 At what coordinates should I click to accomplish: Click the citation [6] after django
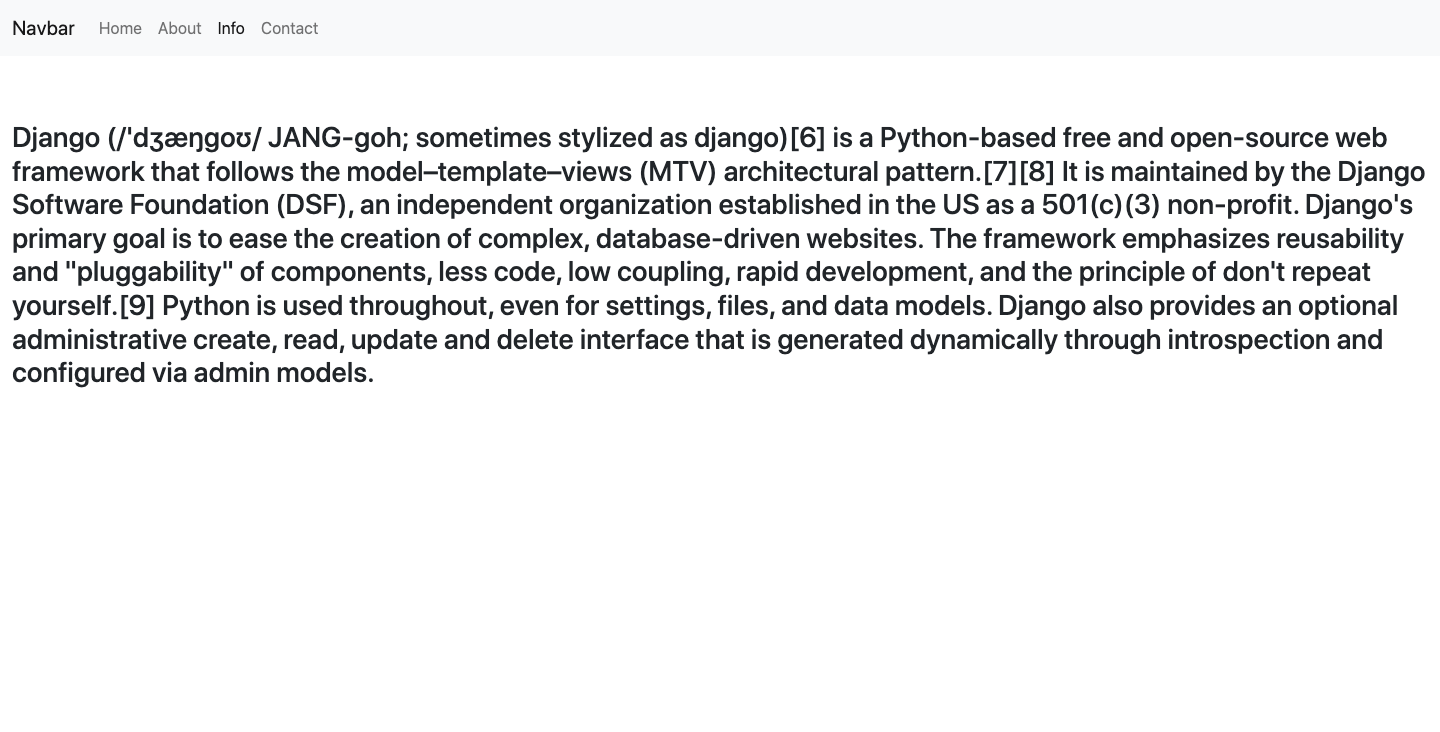(806, 138)
